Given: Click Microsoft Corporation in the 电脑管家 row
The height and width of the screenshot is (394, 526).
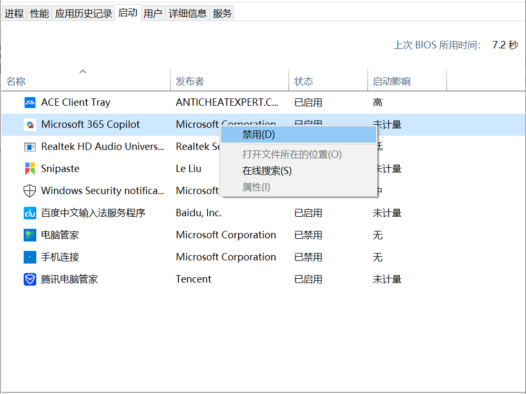Looking at the screenshot, I should coord(226,235).
